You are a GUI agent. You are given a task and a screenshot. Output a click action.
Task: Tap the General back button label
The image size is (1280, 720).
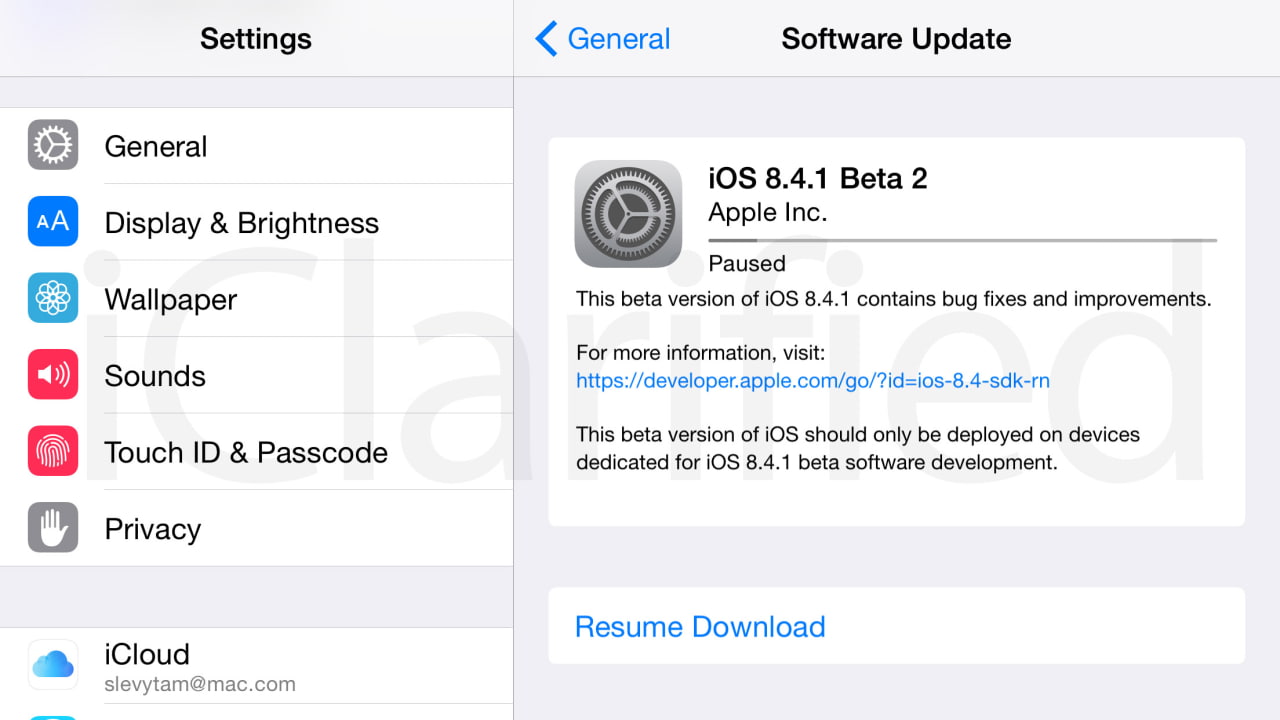tap(619, 39)
